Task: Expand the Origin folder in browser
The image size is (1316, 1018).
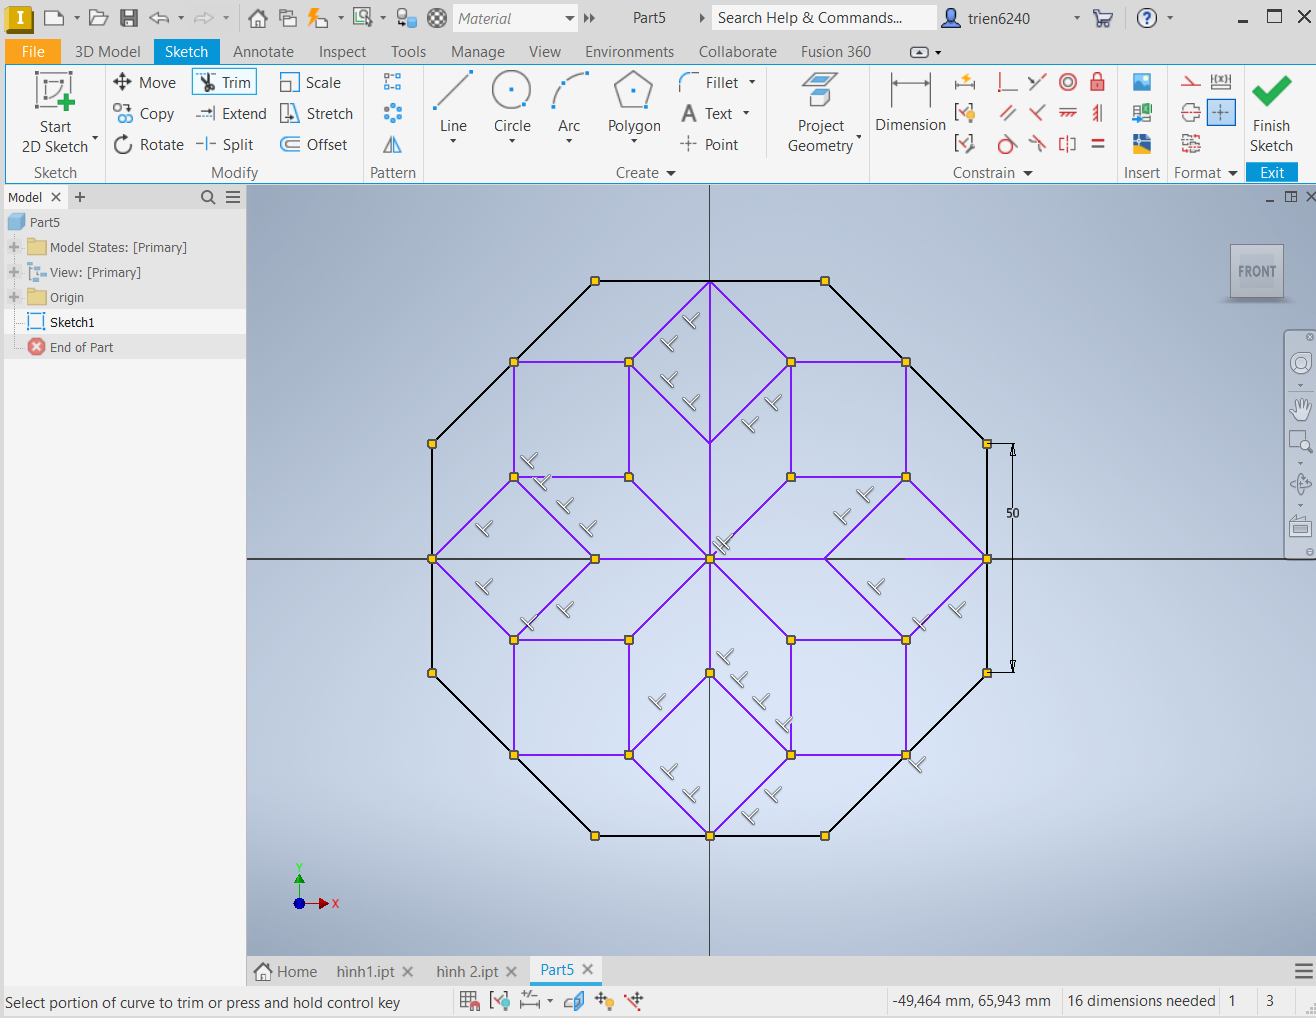Action: click(14, 297)
